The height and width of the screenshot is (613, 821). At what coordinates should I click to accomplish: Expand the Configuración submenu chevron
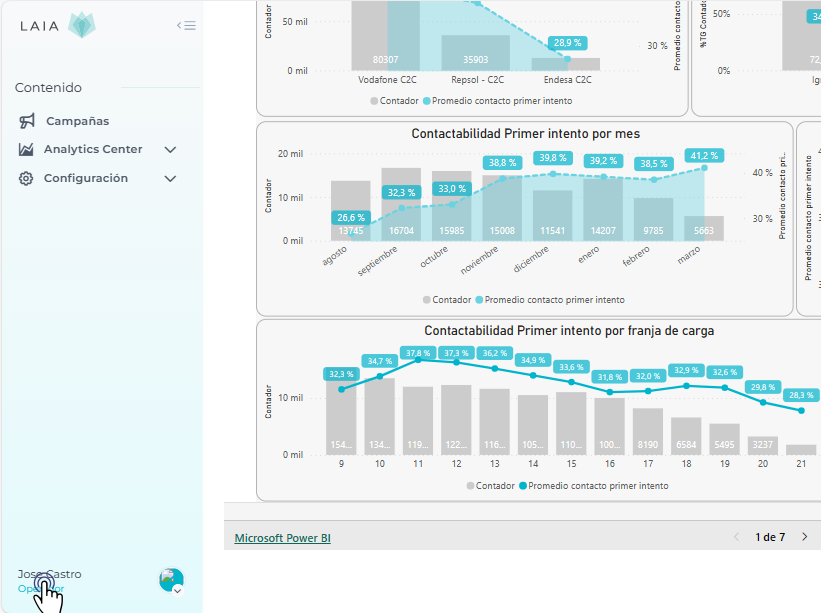170,179
